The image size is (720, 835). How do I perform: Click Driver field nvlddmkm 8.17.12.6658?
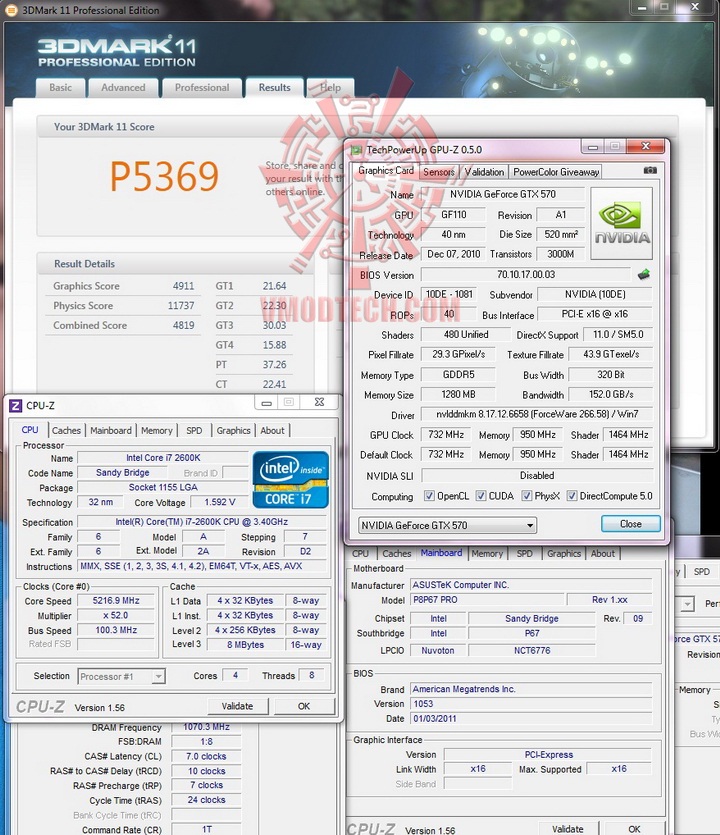click(537, 414)
